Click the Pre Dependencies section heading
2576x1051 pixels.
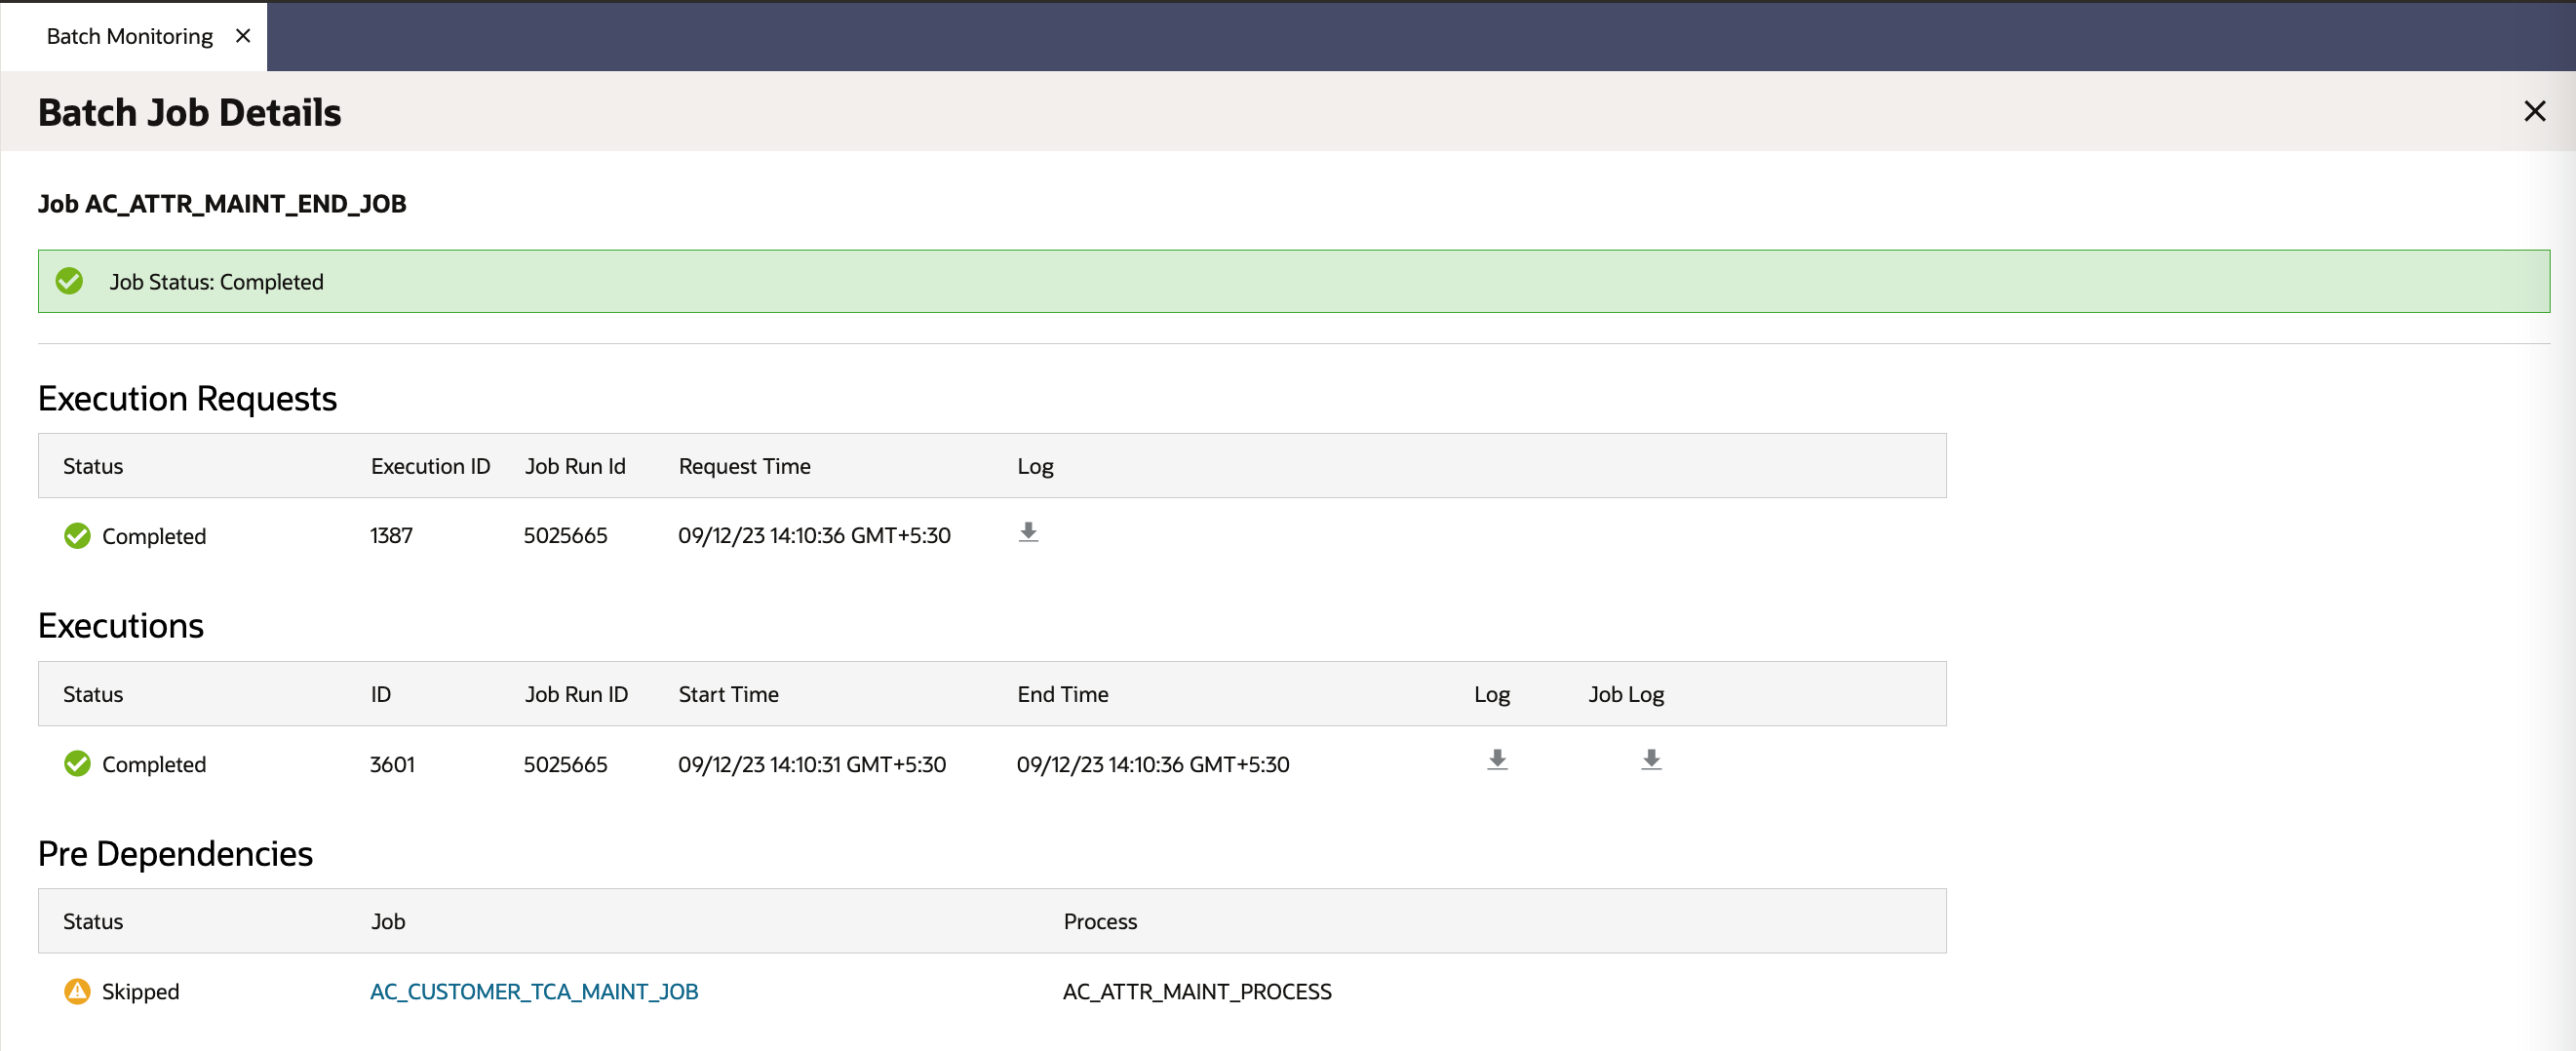(x=176, y=853)
